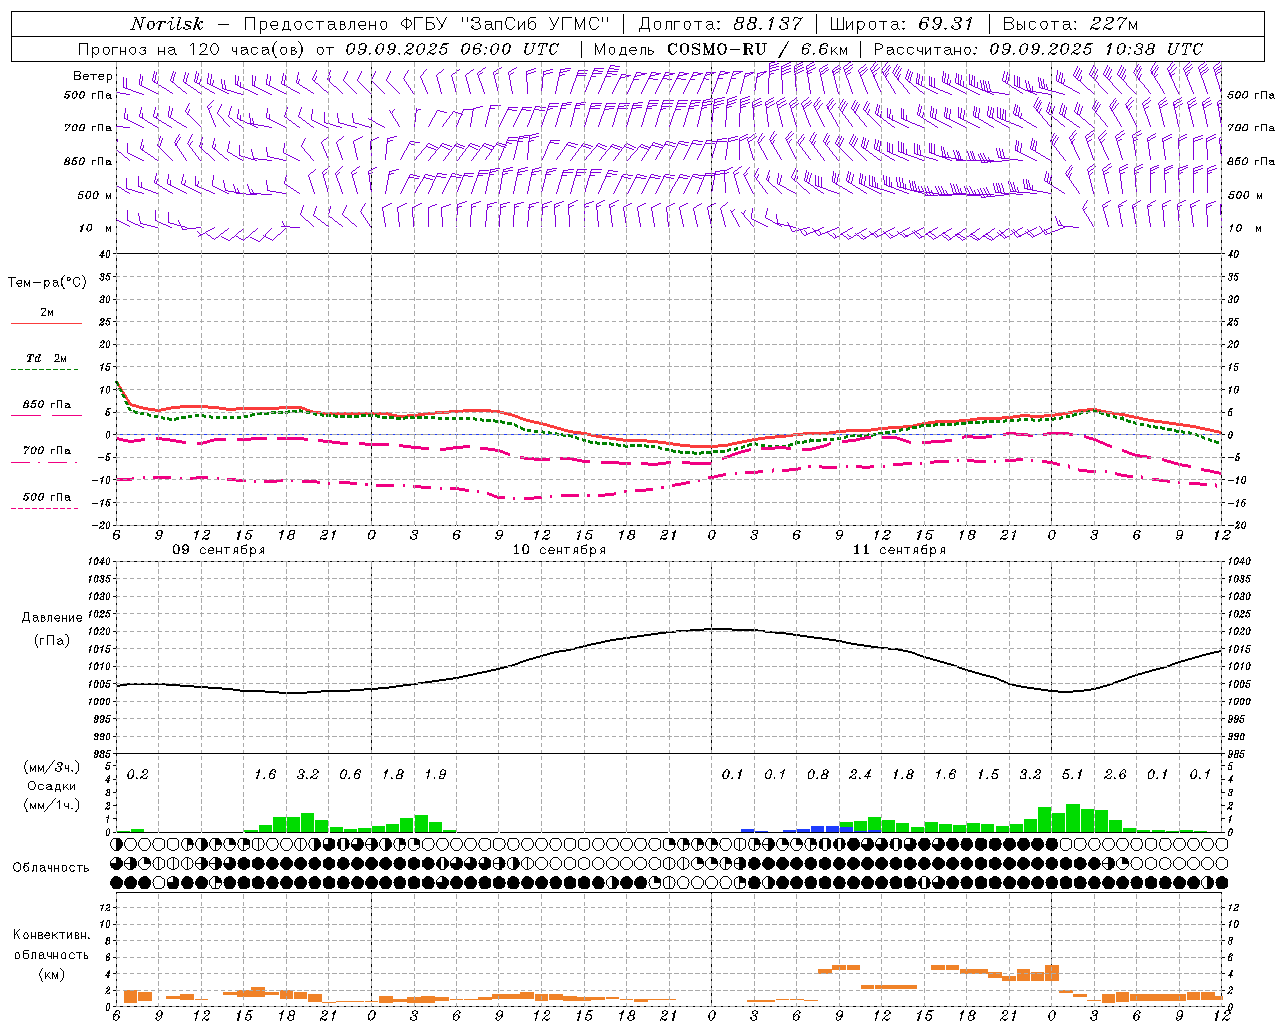
Task: Click the forecast start time 09.09.2025 06:00 UTC
Action: click(452, 49)
